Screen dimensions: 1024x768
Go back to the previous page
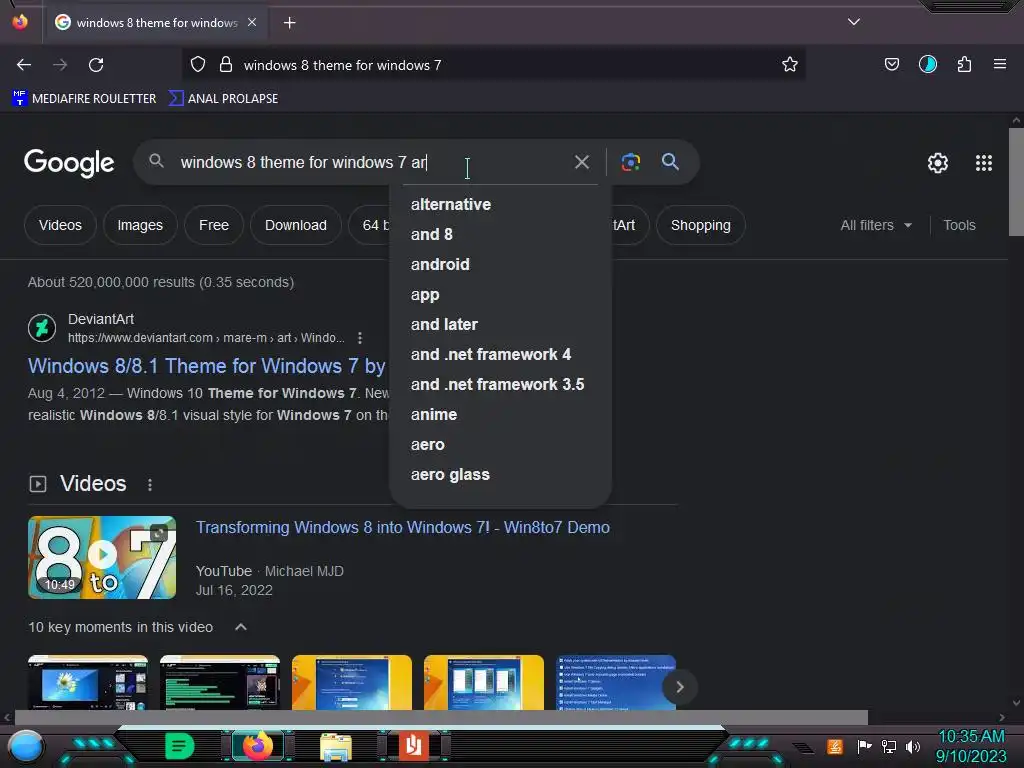[x=24, y=65]
